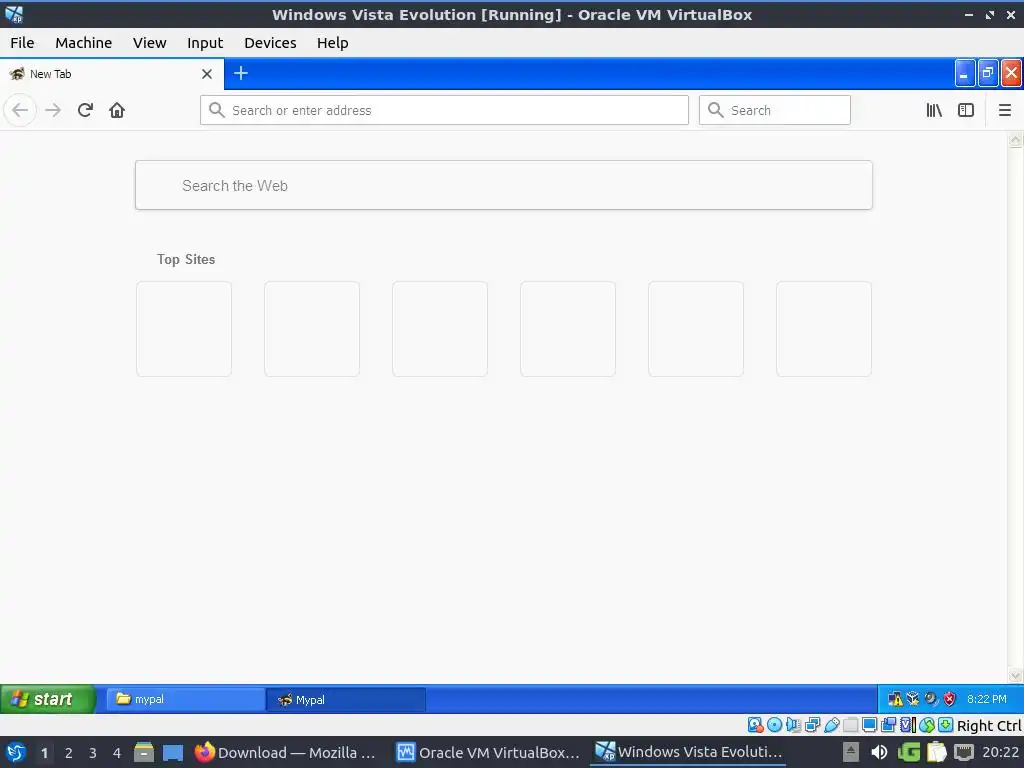Open the browser home page
The width and height of the screenshot is (1024, 768).
(117, 110)
